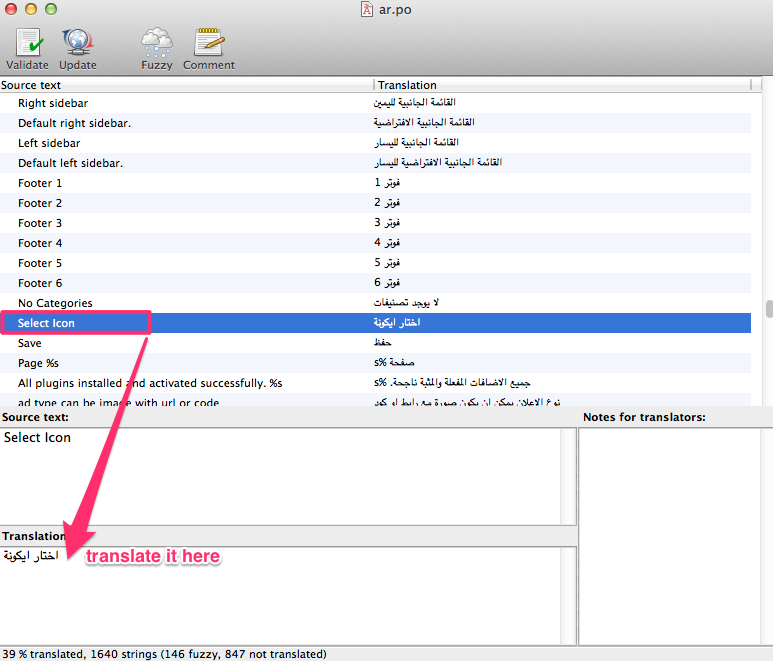
Task: Open the Comment notepad icon
Action: pyautogui.click(x=208, y=44)
